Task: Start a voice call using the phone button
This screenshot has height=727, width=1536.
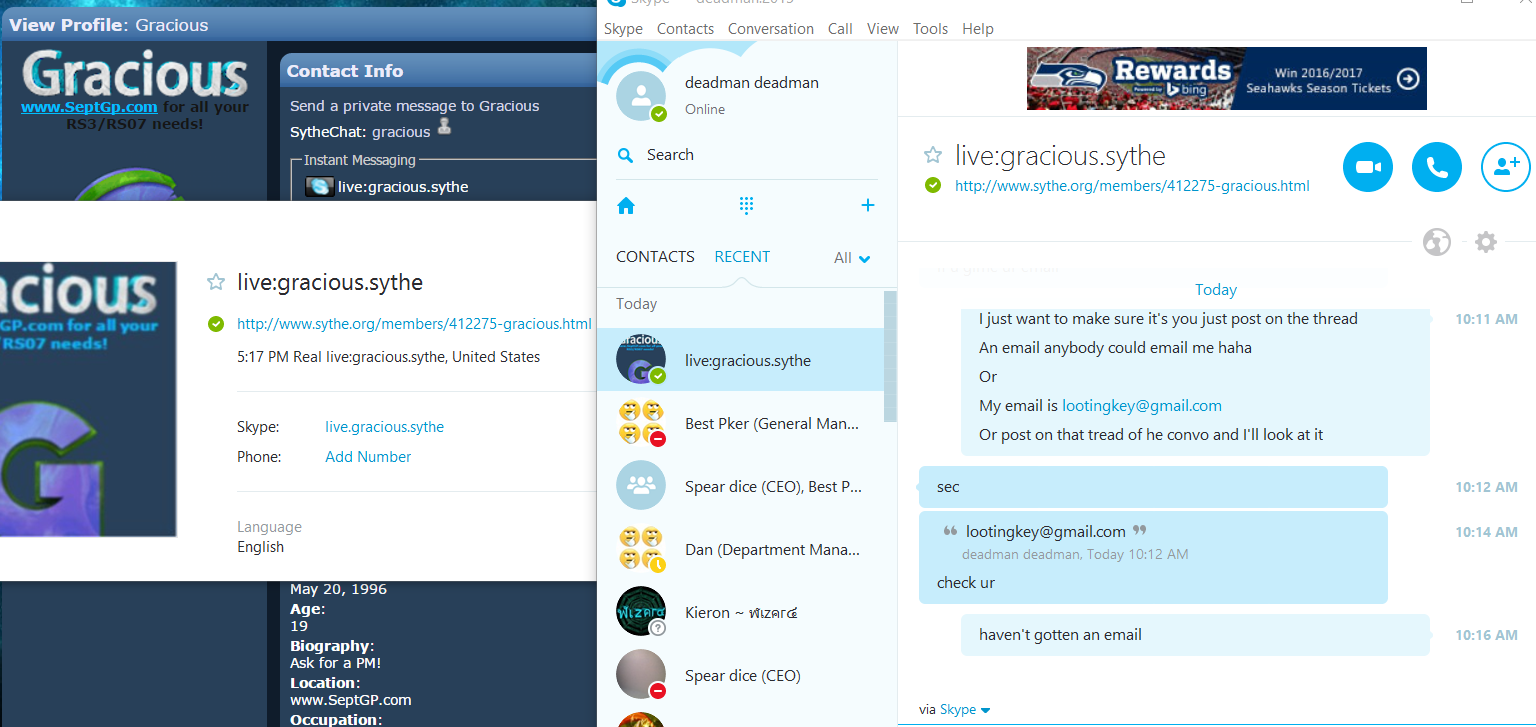Action: click(x=1437, y=167)
